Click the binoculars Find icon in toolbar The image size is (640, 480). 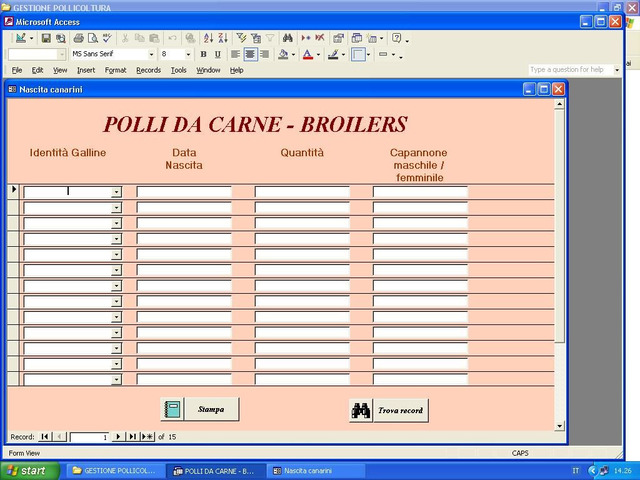tap(287, 38)
